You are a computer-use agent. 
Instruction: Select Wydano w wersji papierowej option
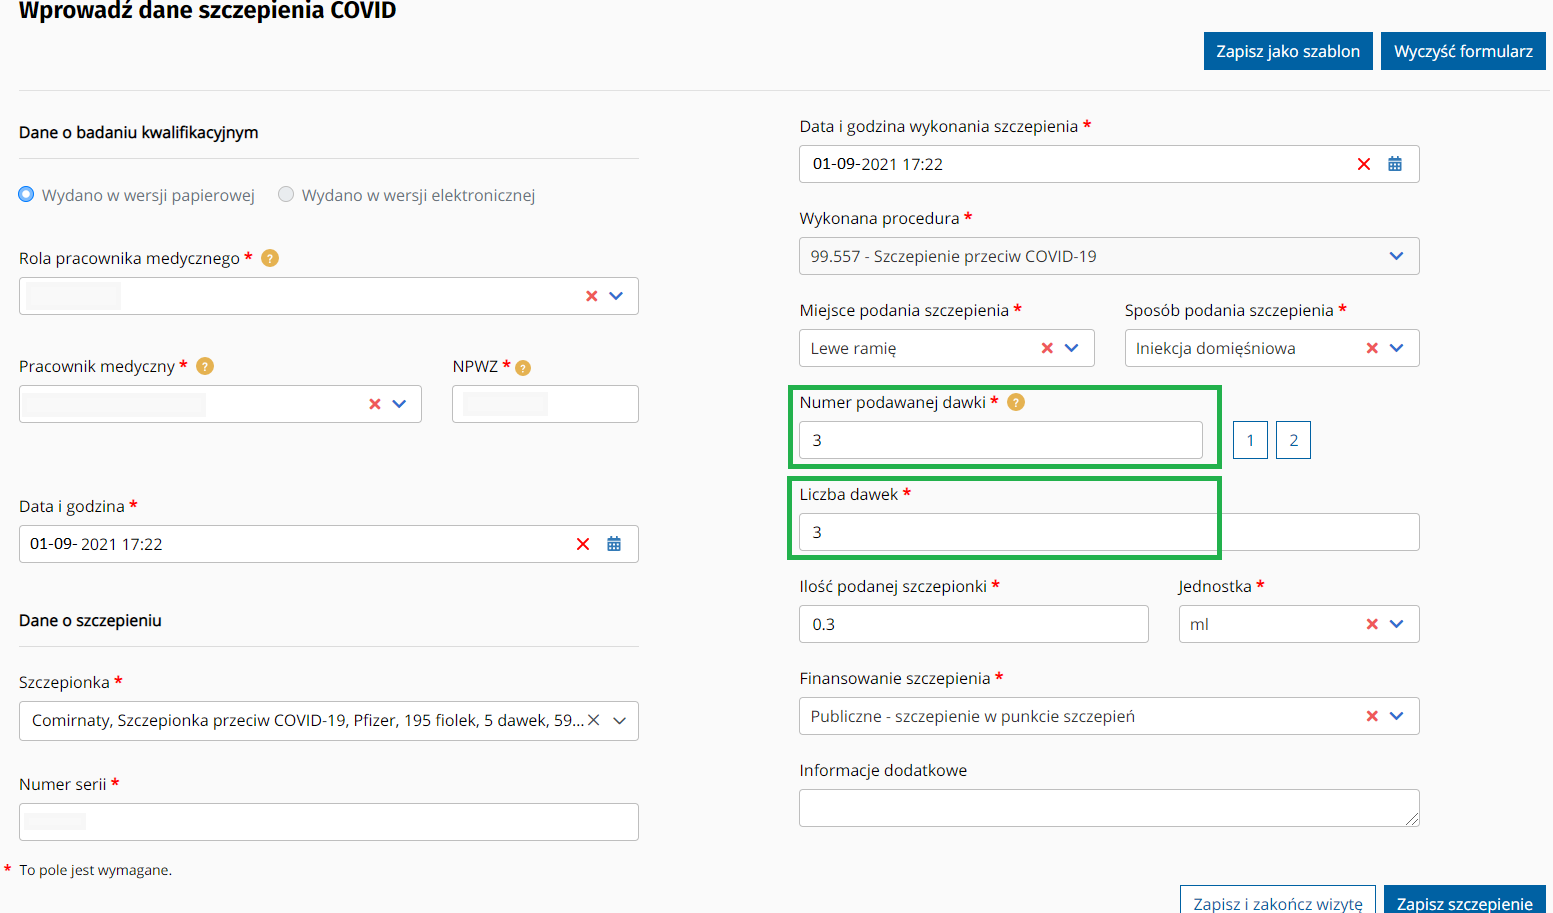click(27, 195)
